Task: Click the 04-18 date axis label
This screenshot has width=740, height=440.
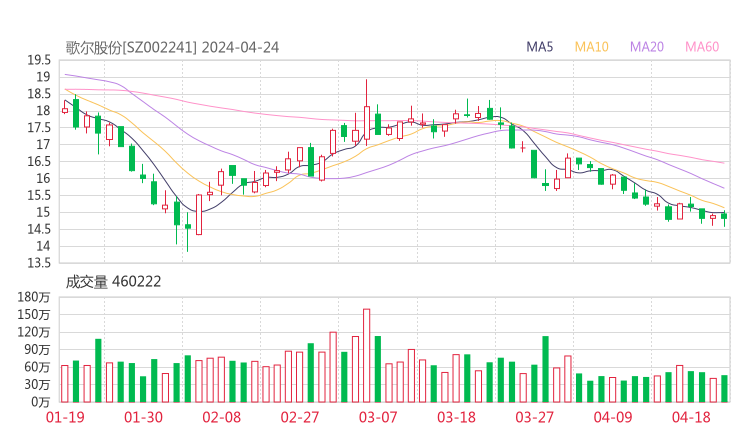Action: pyautogui.click(x=691, y=417)
